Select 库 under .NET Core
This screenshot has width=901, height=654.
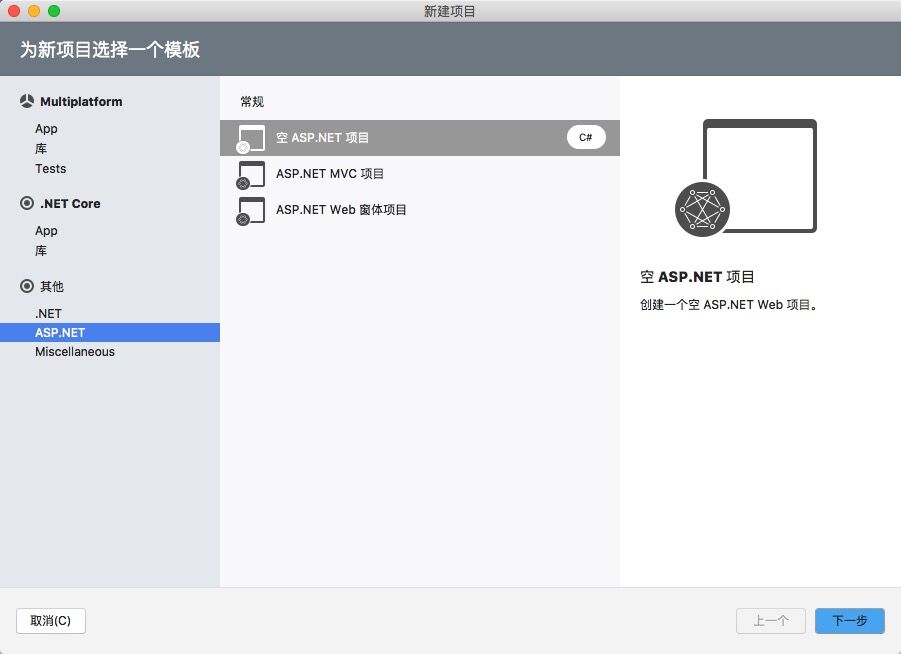41,251
